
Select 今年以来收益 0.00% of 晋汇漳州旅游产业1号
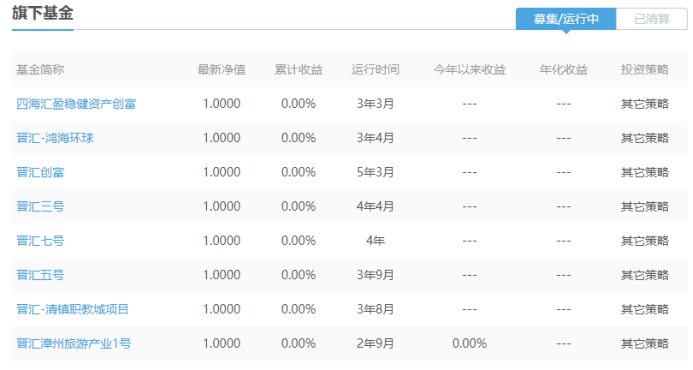point(469,343)
